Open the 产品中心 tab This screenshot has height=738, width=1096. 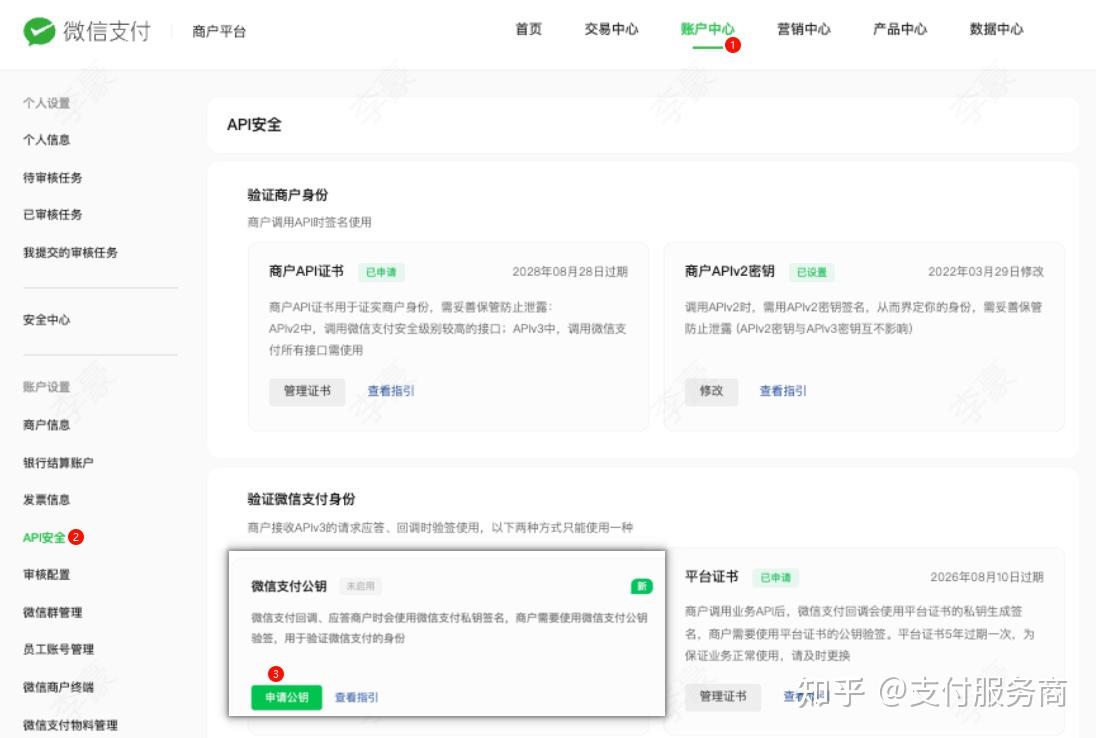pos(900,29)
